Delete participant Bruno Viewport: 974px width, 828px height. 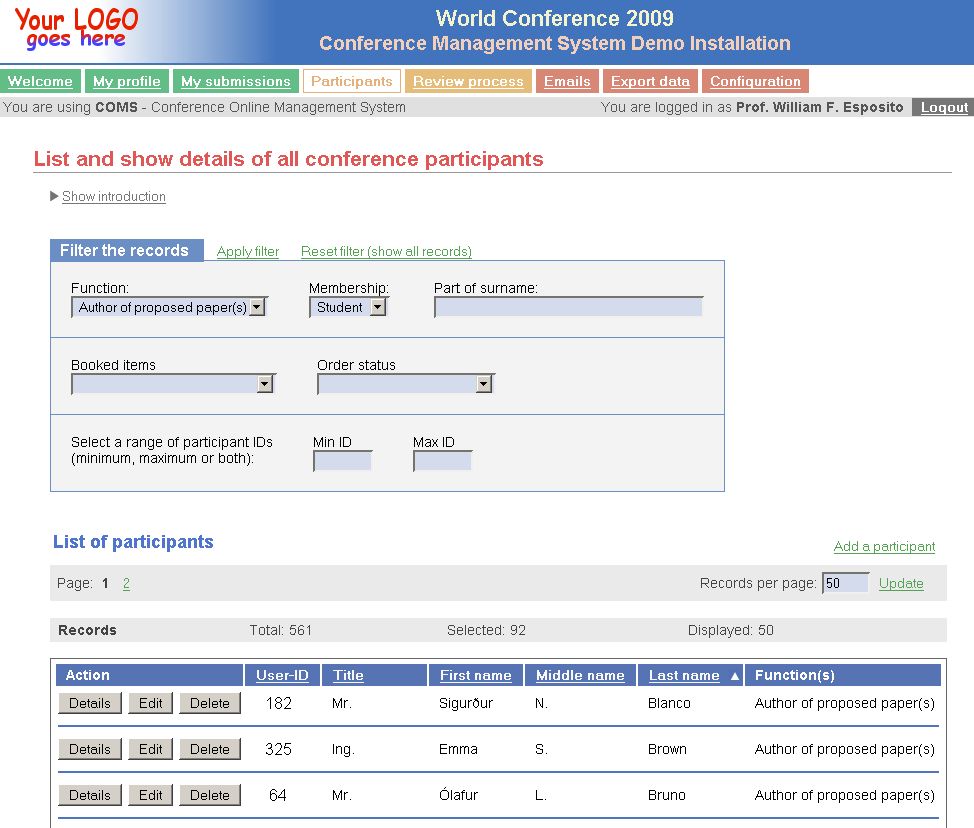(210, 795)
